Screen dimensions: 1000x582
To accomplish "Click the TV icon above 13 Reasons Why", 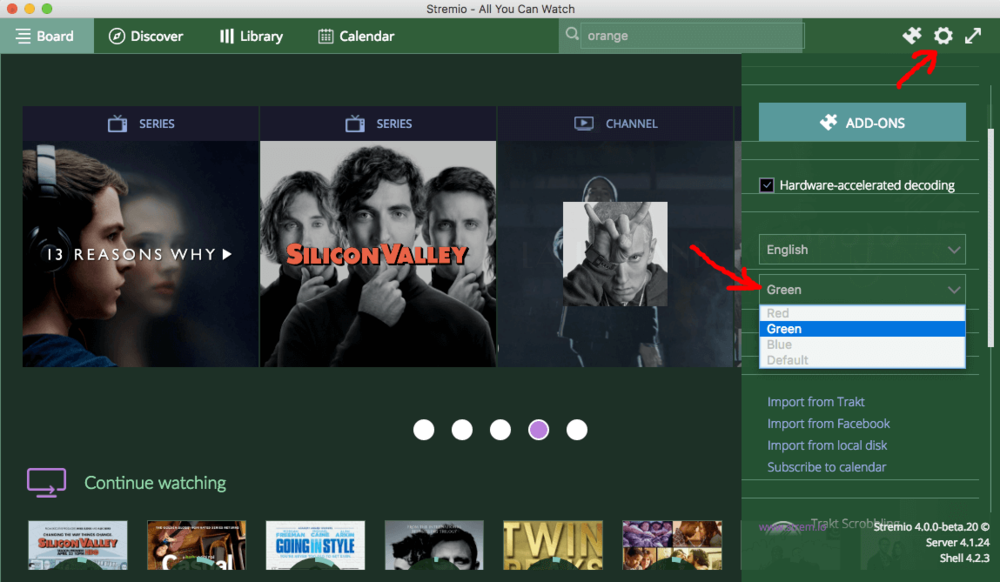I will 117,123.
